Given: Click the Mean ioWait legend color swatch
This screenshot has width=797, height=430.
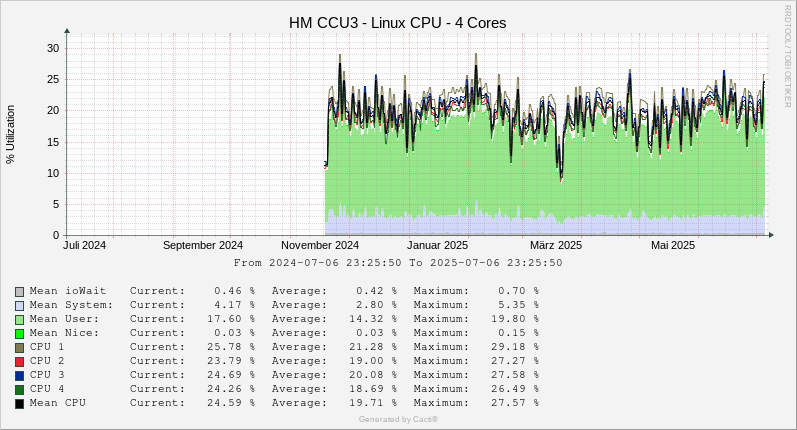Looking at the screenshot, I should pyautogui.click(x=19, y=292).
